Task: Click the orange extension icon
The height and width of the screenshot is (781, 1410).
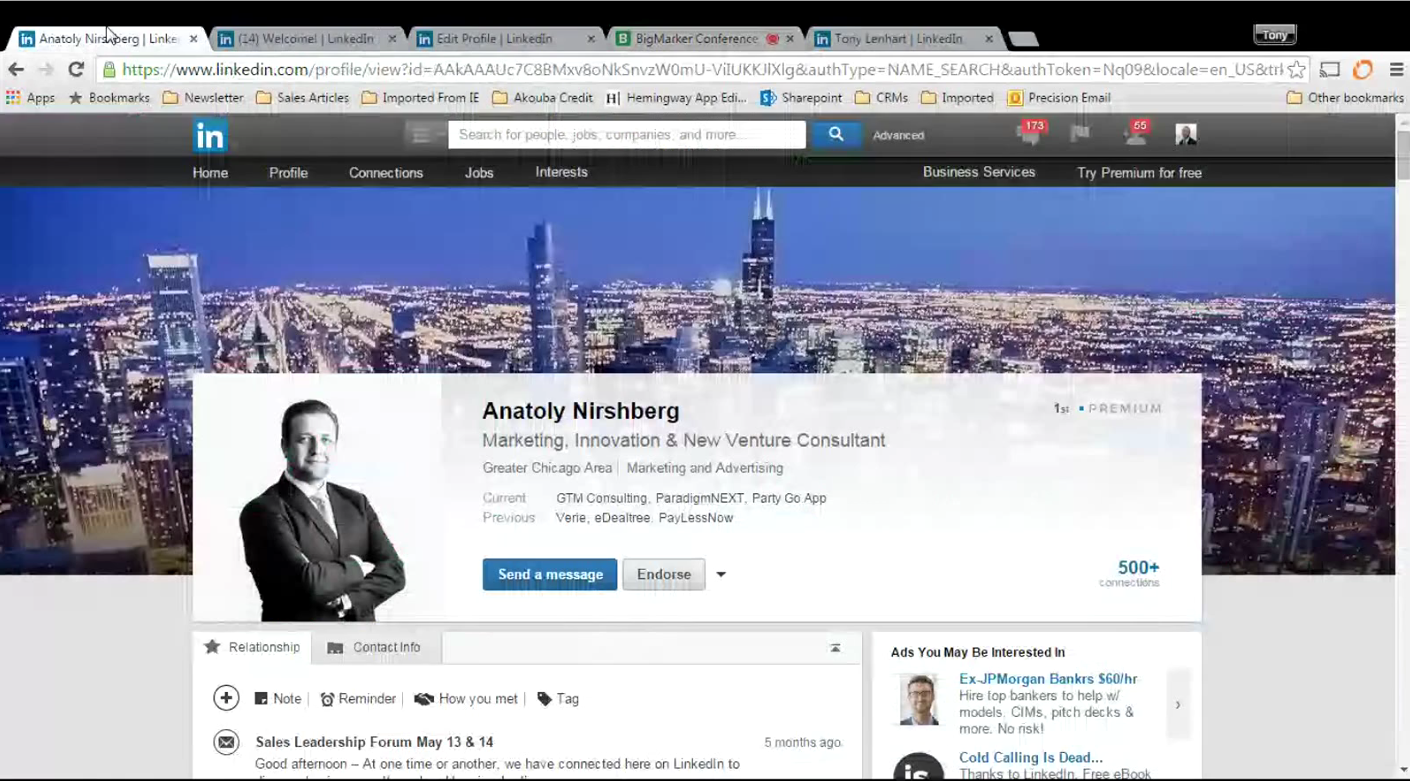Action: pos(1363,69)
